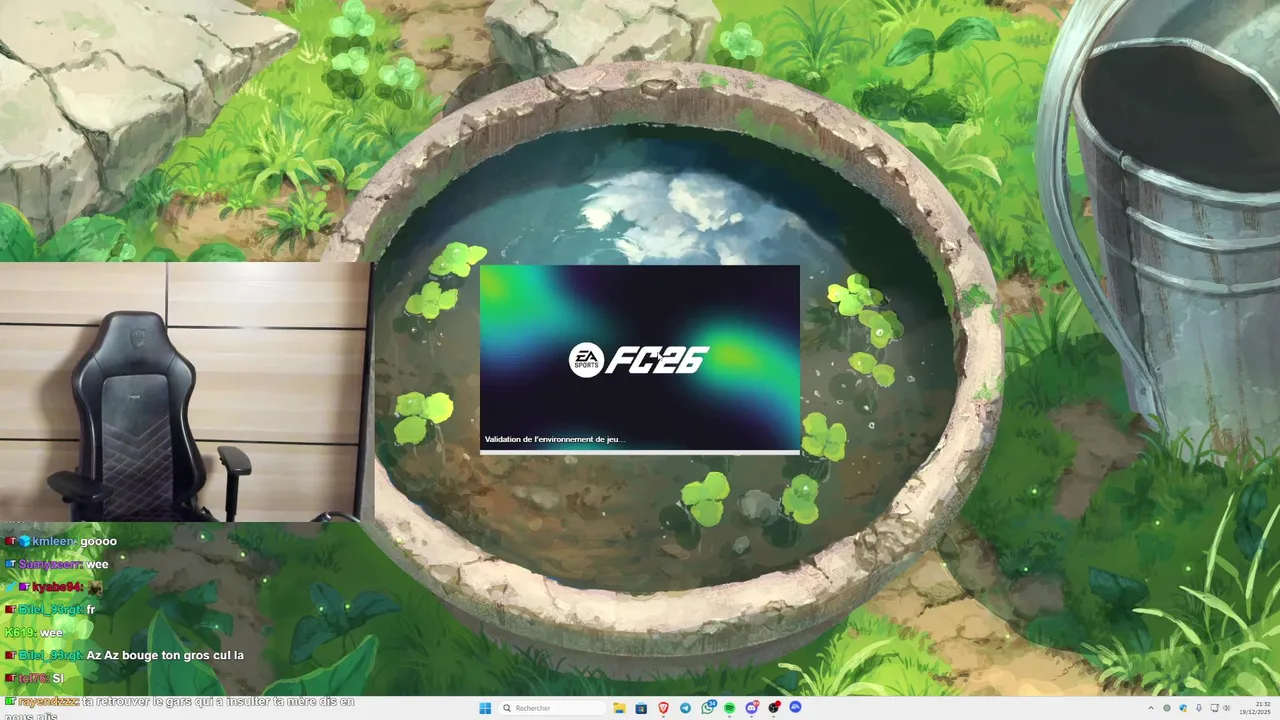The width and height of the screenshot is (1280, 720).
Task: Open Brave browser from the taskbar
Action: point(663,708)
